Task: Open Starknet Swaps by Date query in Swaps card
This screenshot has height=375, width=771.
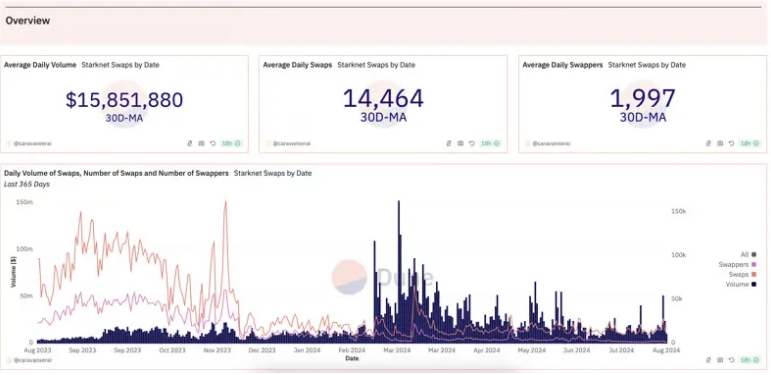Action: pyautogui.click(x=376, y=65)
